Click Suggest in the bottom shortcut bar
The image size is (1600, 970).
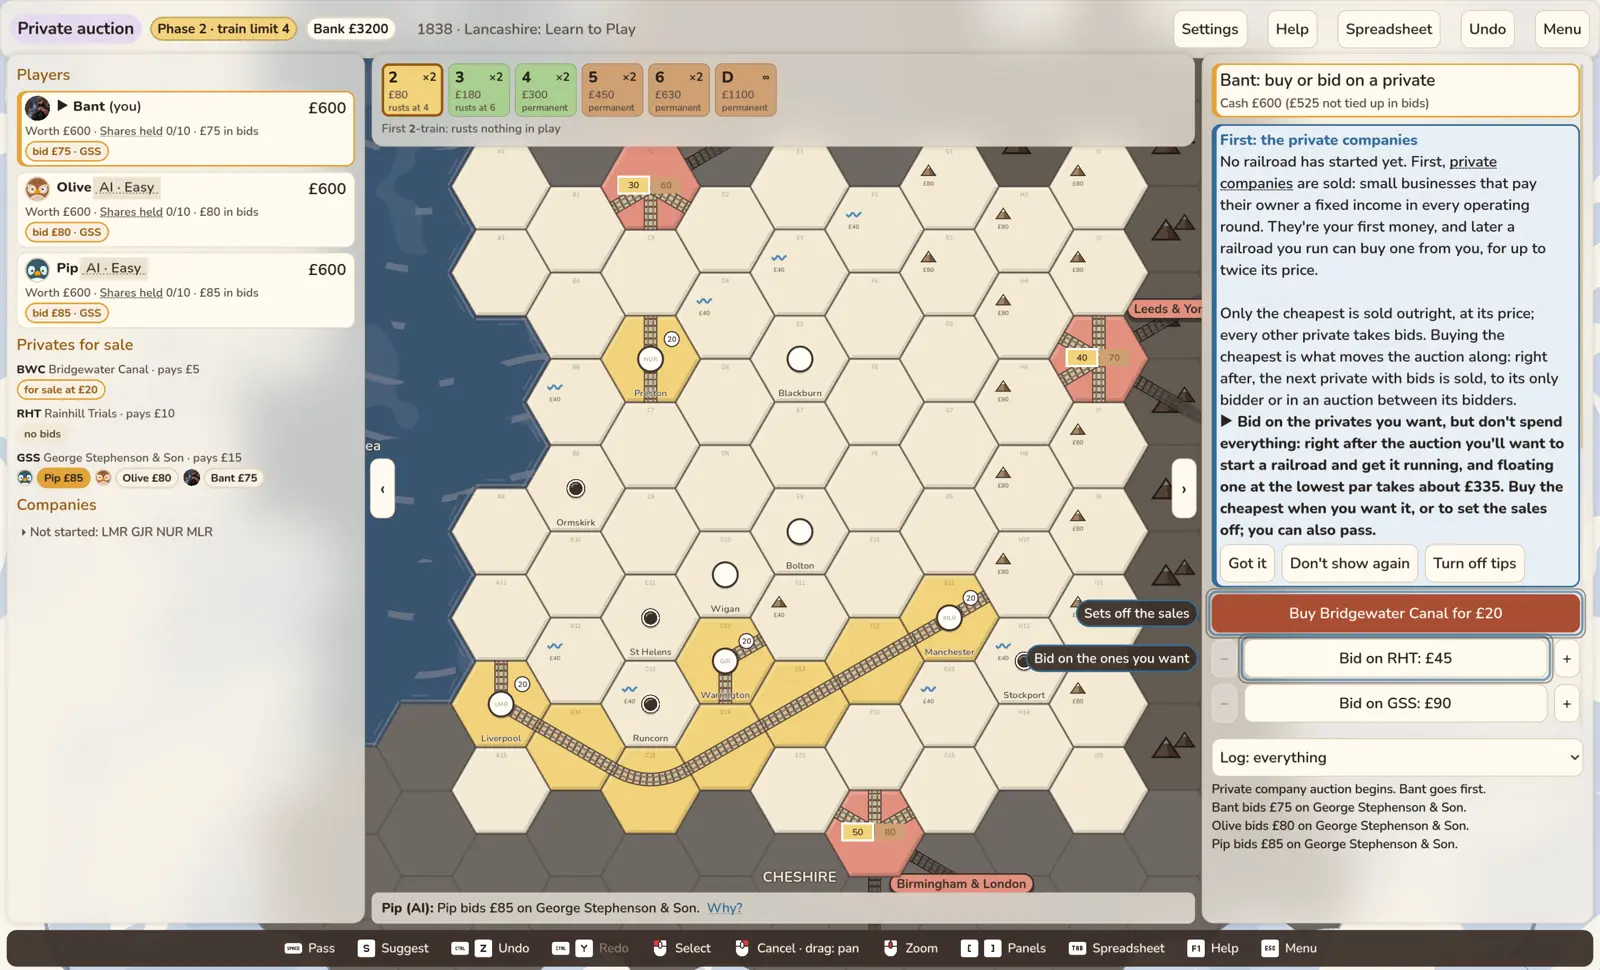click(x=393, y=949)
